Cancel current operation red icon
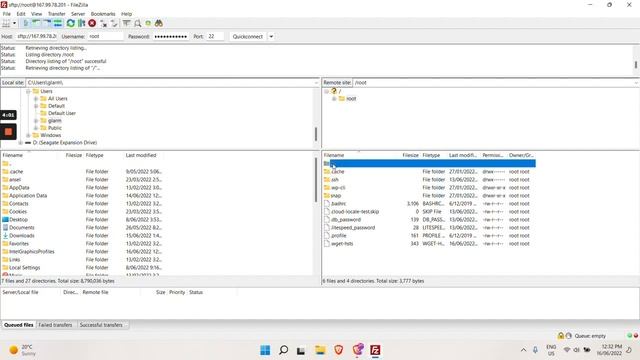Viewport: 640px width, 360px height. [92, 23]
